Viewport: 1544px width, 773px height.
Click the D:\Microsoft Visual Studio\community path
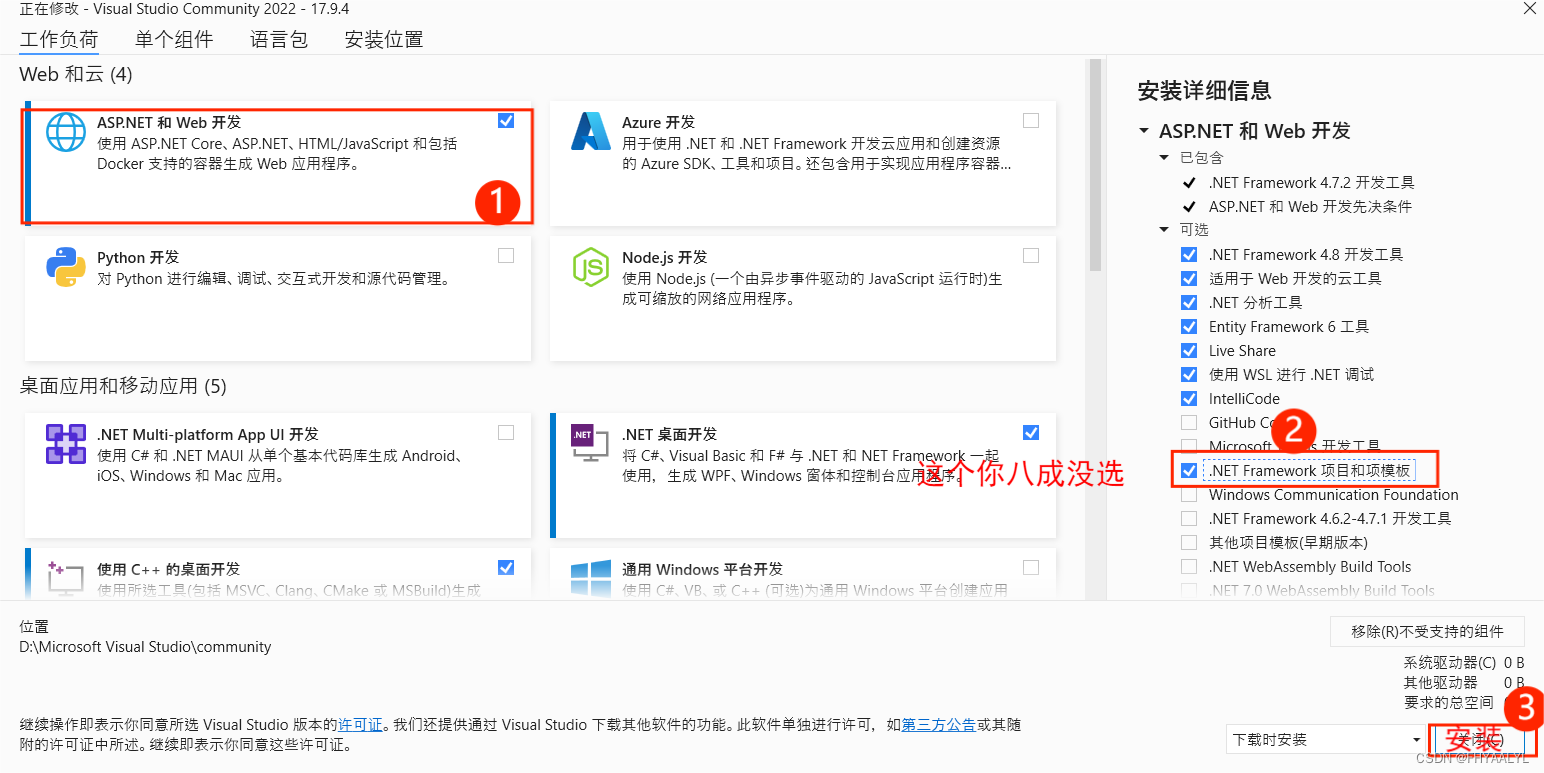(x=146, y=647)
